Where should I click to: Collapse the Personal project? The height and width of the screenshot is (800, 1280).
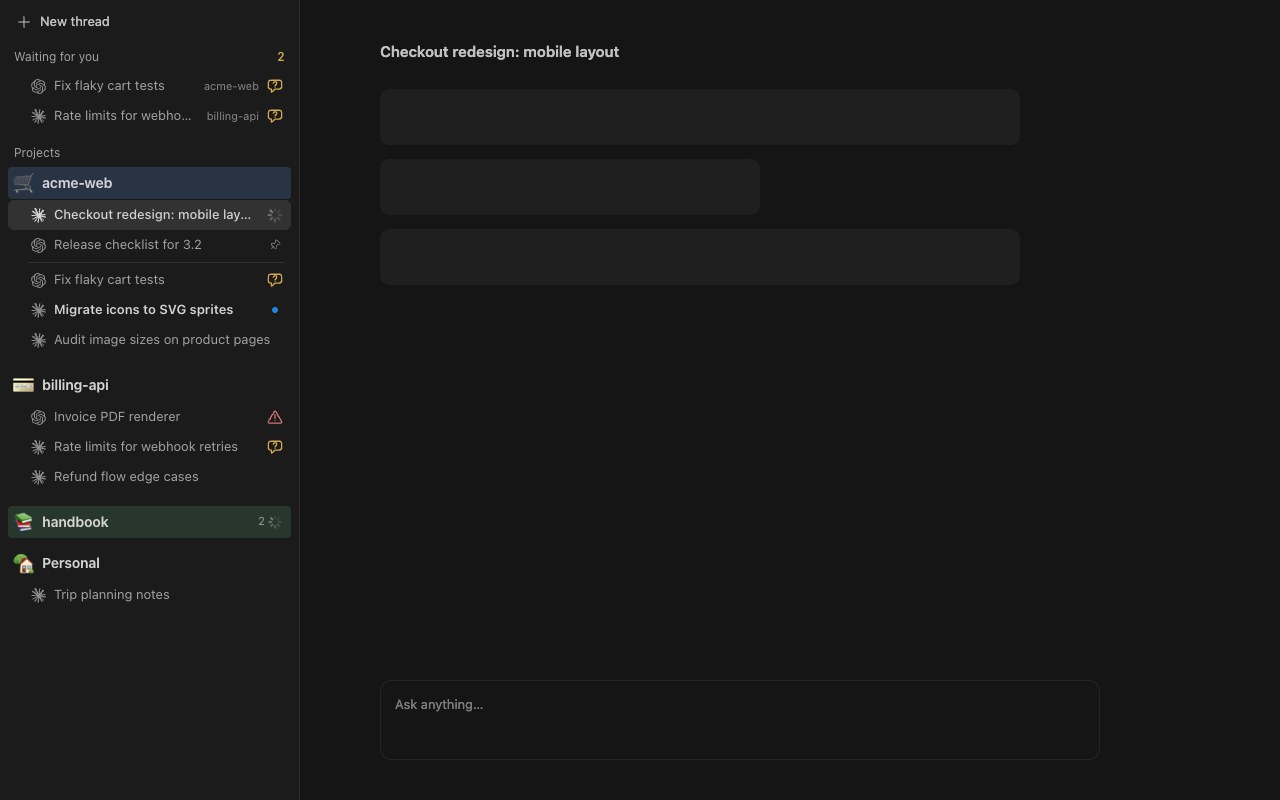pyautogui.click(x=149, y=563)
